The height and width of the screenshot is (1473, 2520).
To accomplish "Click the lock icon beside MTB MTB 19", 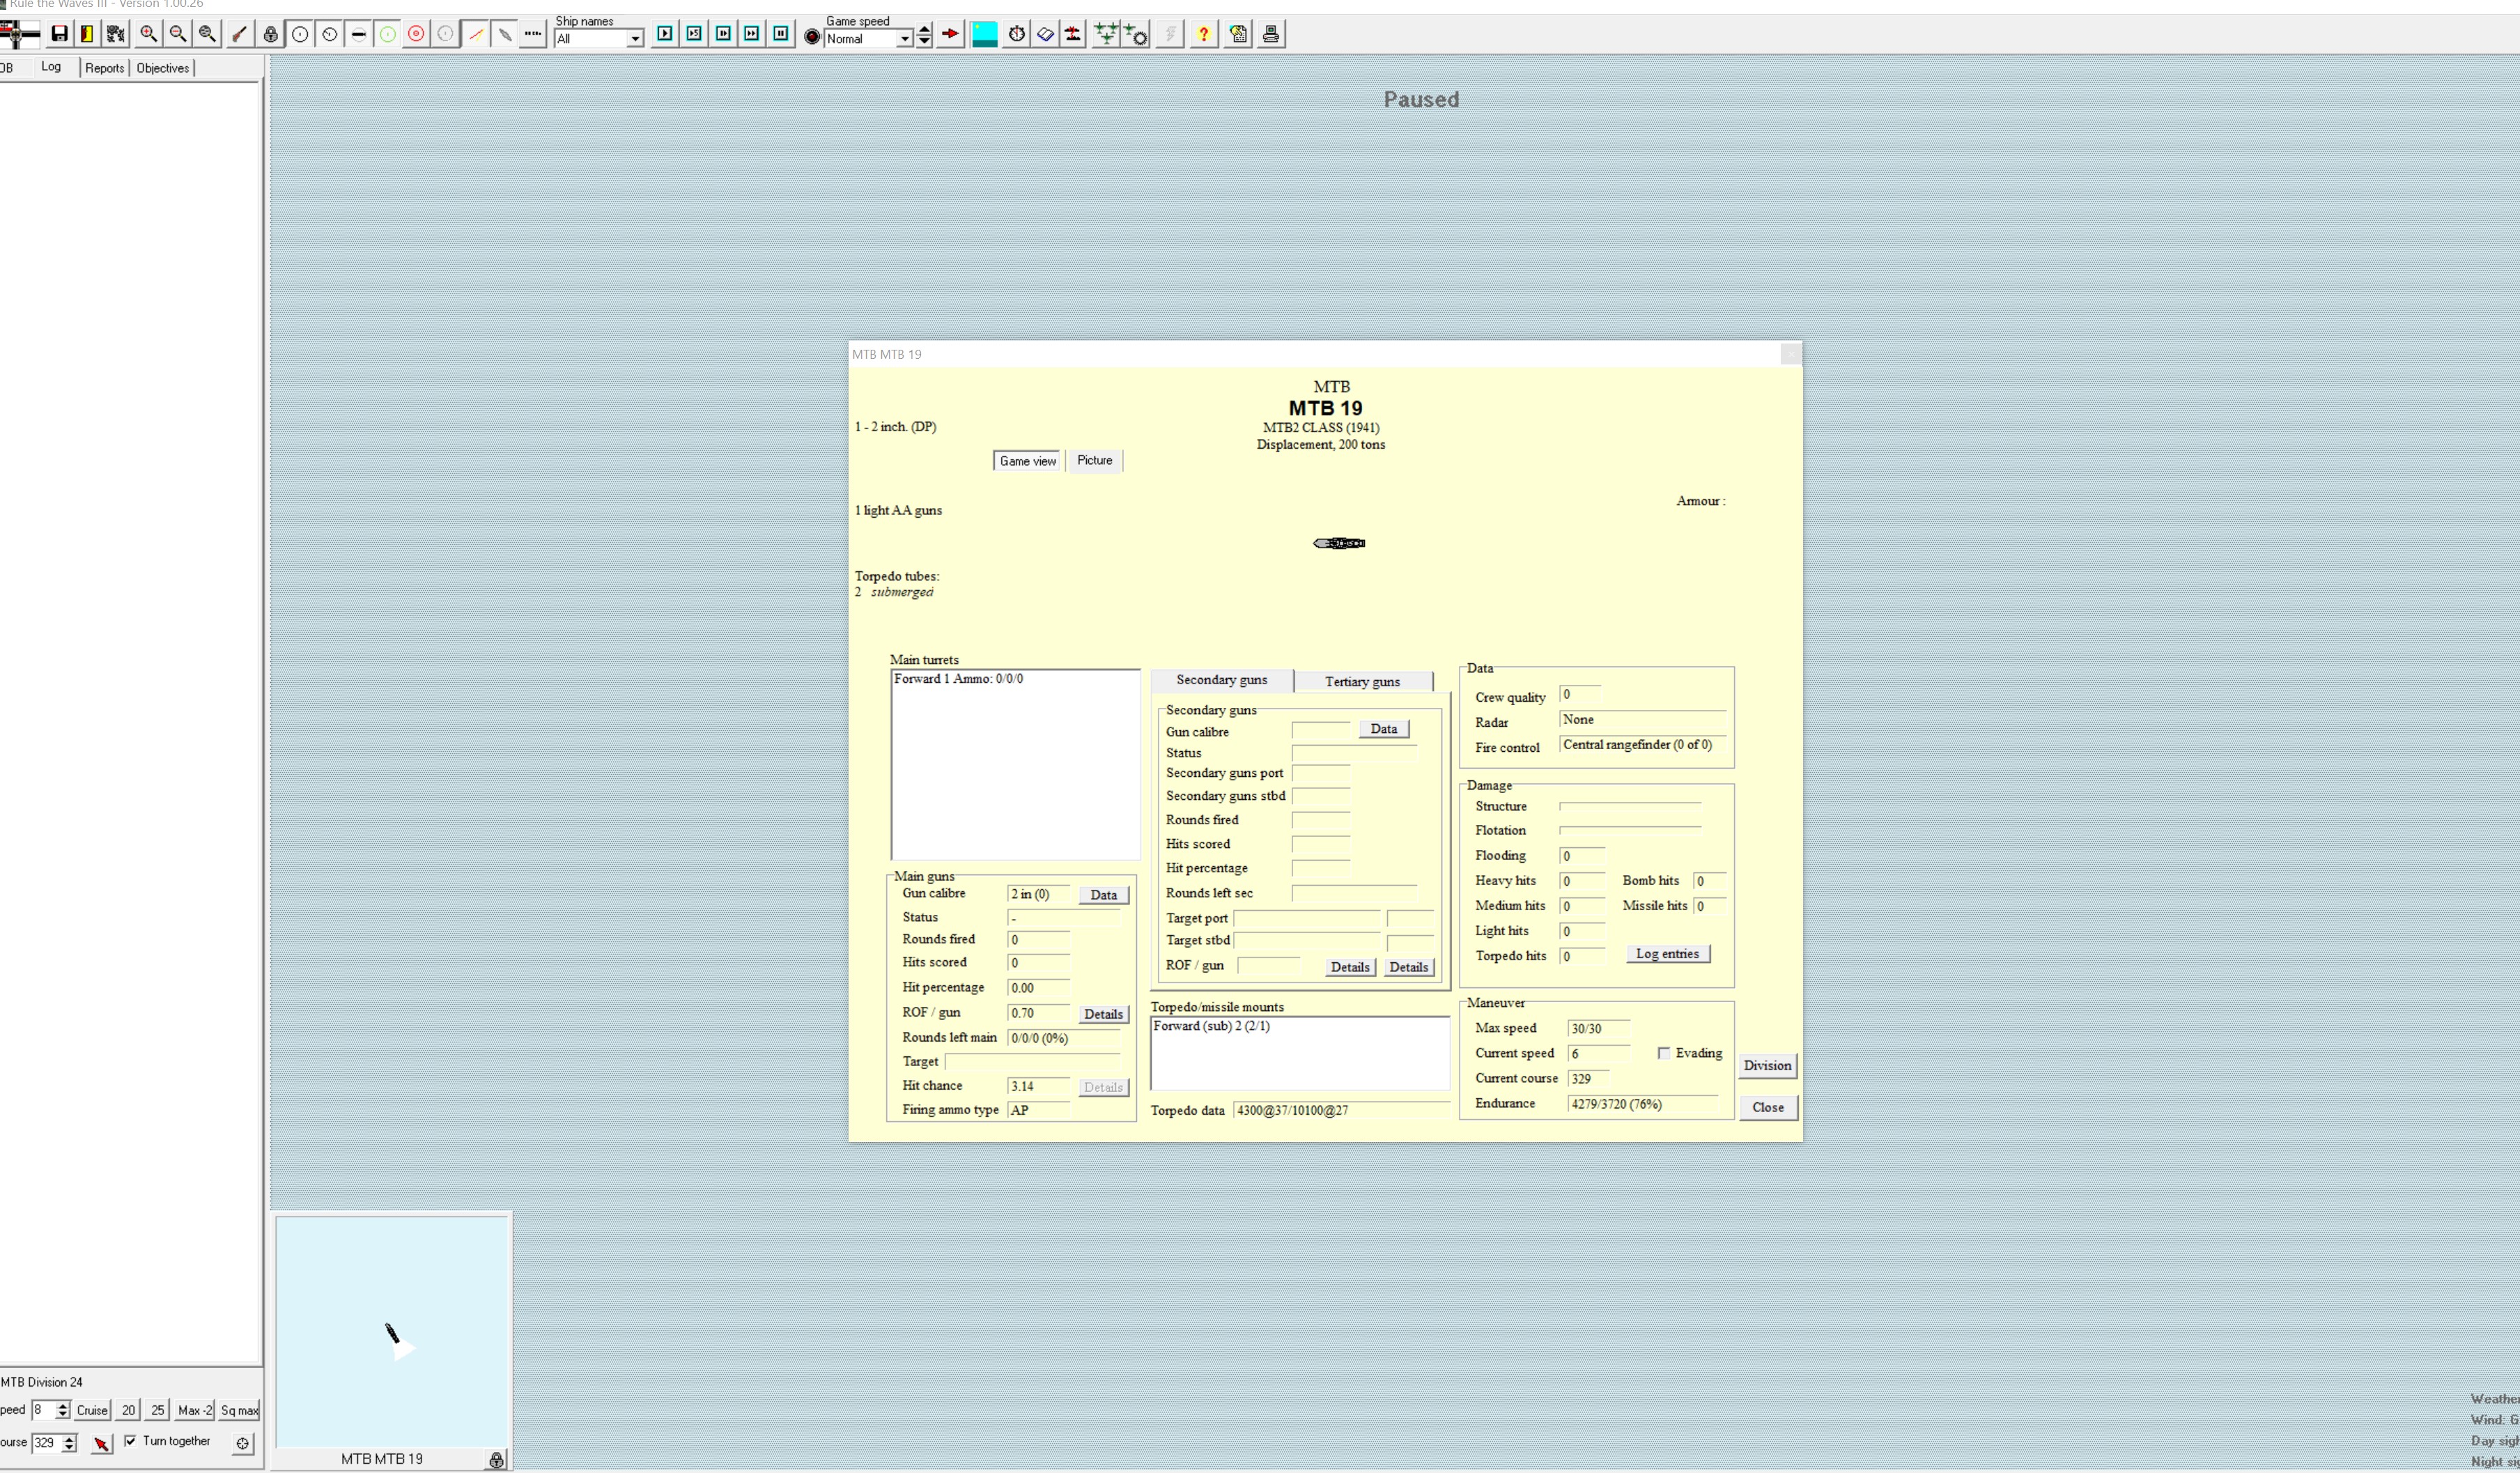I will click(x=496, y=1460).
